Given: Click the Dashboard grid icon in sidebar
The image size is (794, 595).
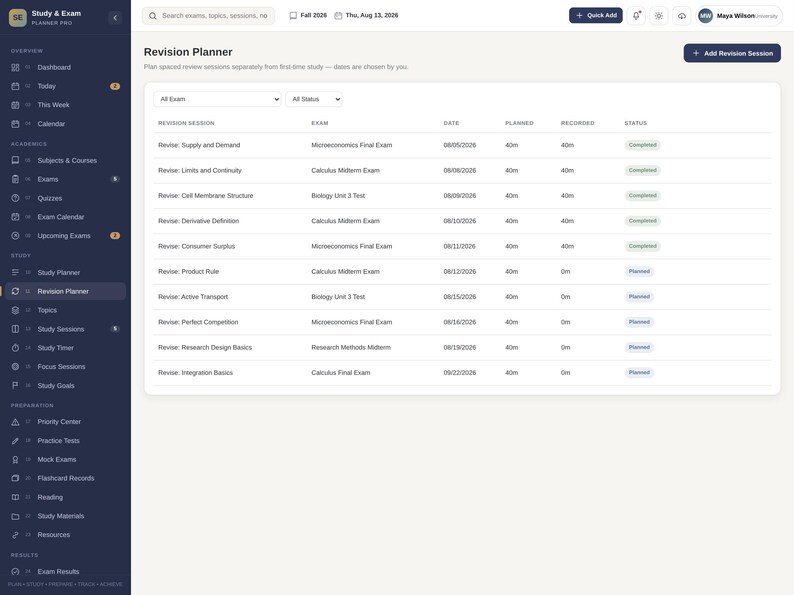Looking at the screenshot, I should [15, 67].
